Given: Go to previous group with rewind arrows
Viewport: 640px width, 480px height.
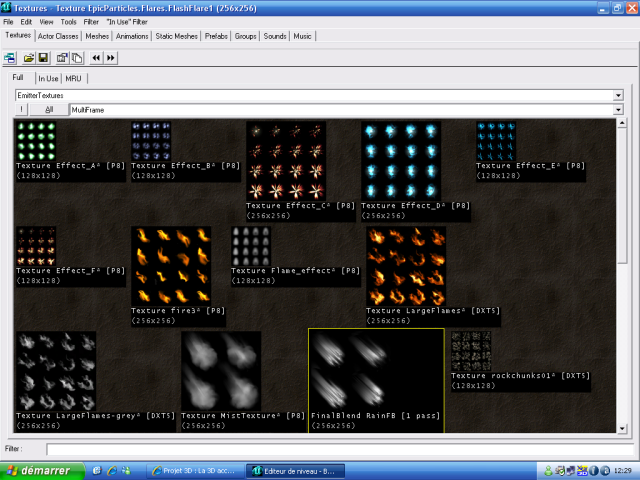Looking at the screenshot, I should coord(96,58).
